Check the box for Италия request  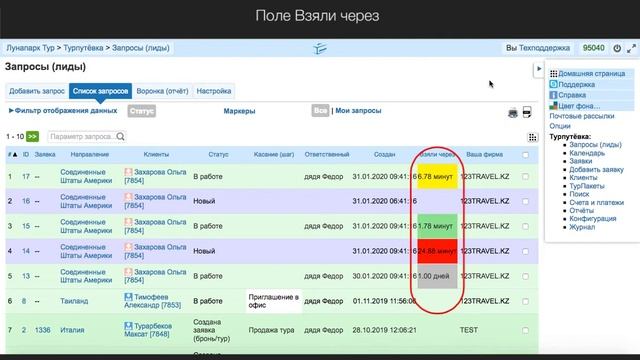[x=525, y=330]
